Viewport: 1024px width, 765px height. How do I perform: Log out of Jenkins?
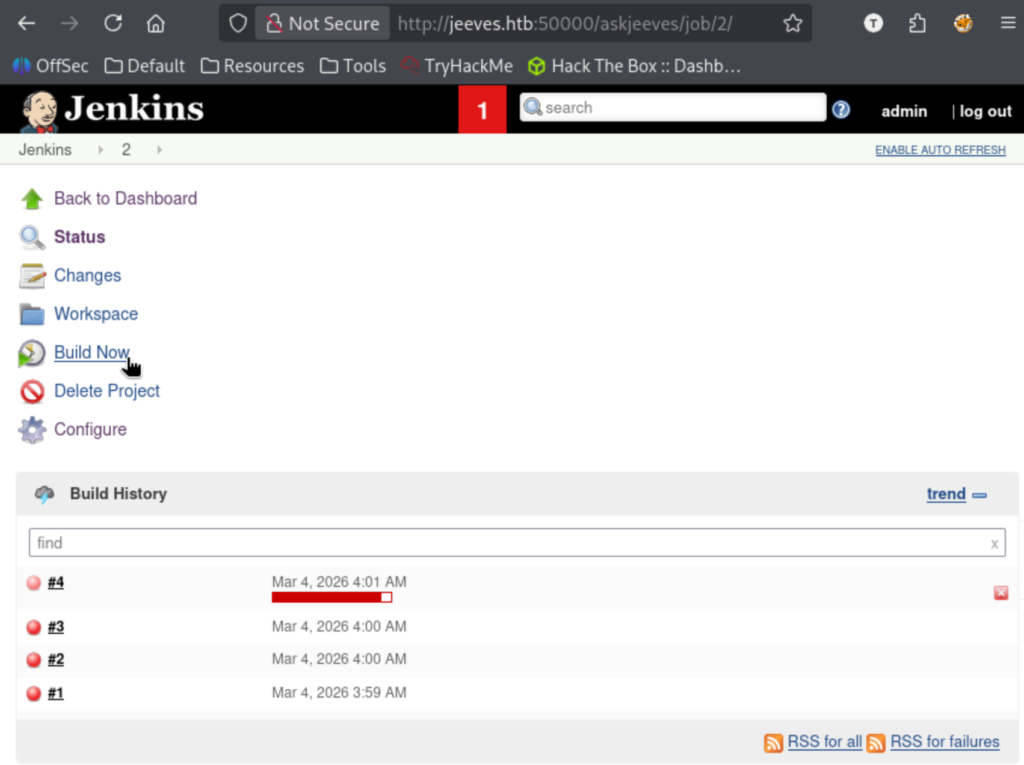985,111
